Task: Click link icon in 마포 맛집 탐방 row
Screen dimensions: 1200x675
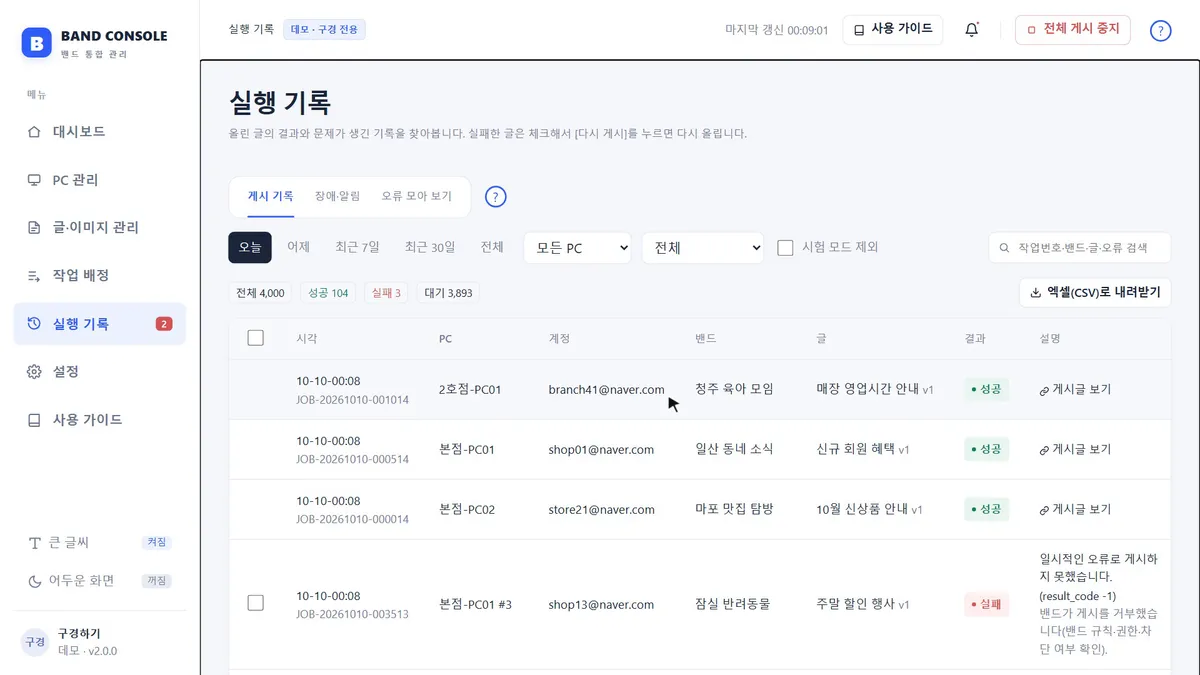Action: pyautogui.click(x=1044, y=510)
